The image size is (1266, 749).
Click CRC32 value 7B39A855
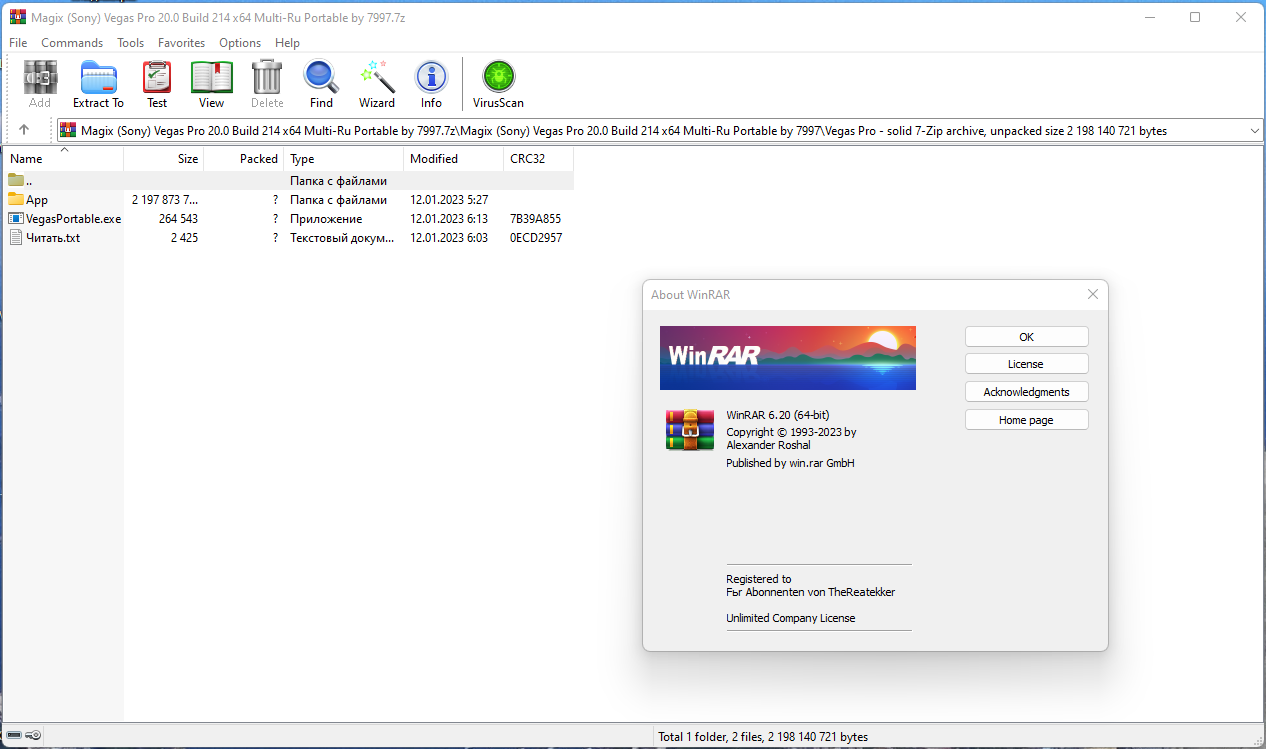(x=535, y=219)
